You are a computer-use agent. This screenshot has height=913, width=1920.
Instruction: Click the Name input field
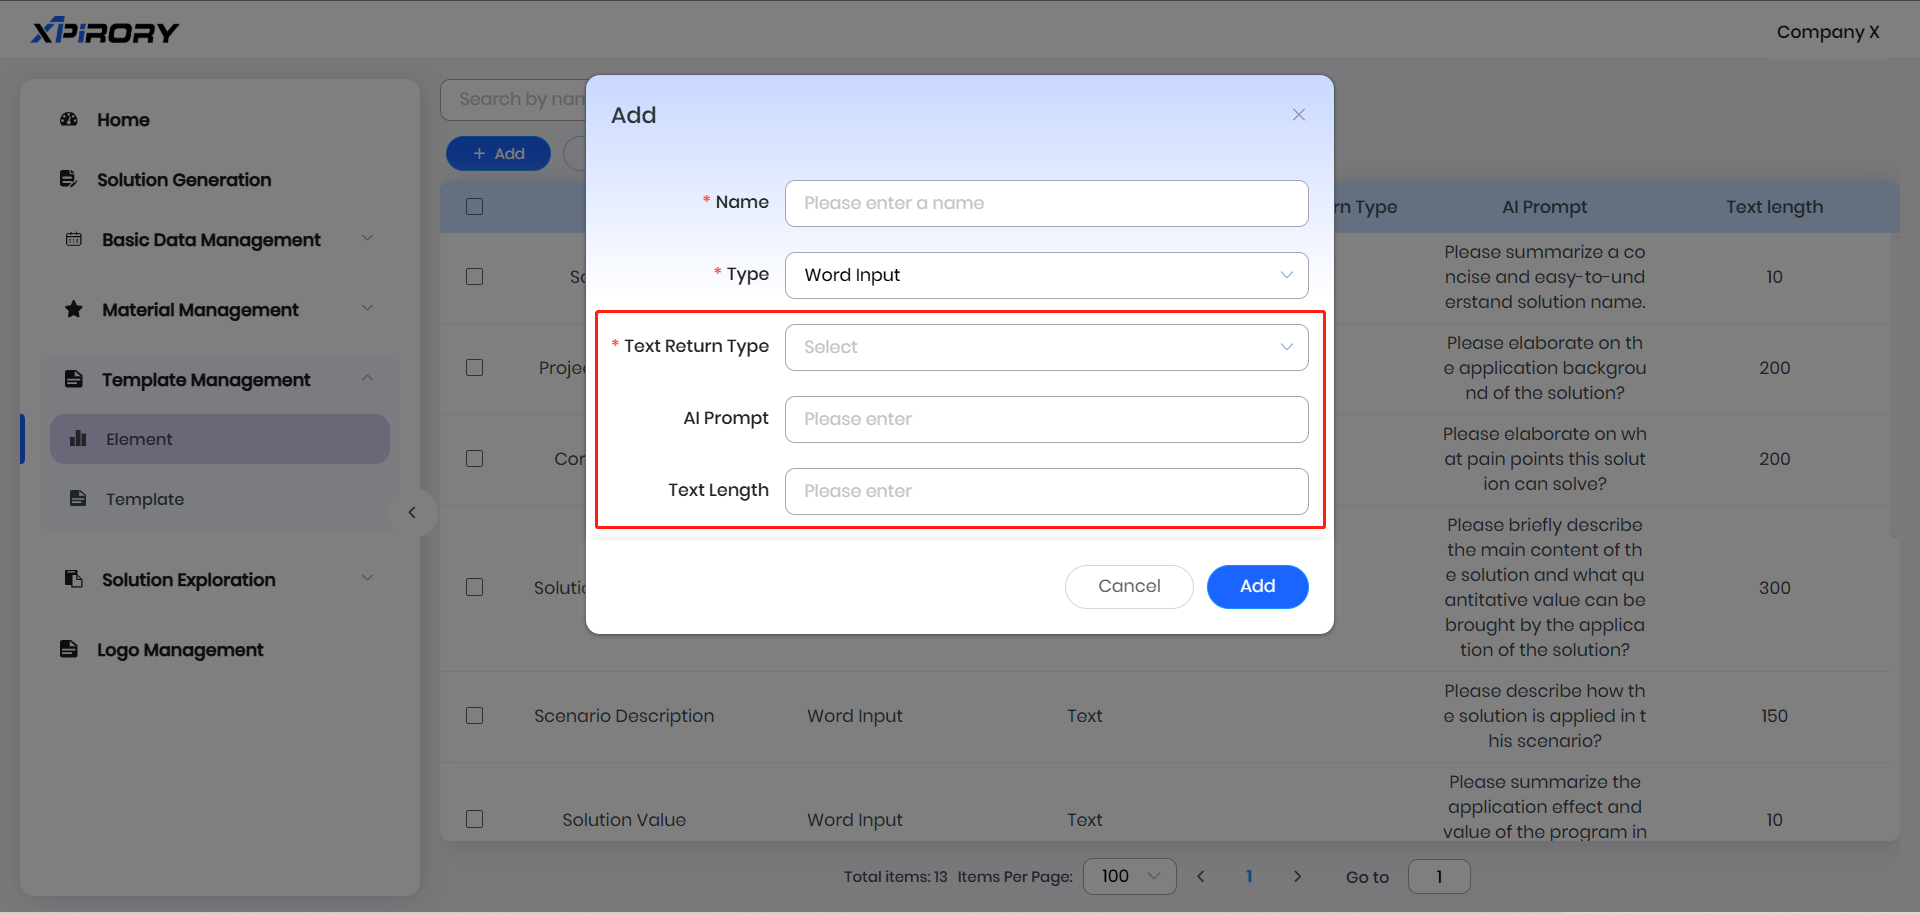click(1046, 203)
